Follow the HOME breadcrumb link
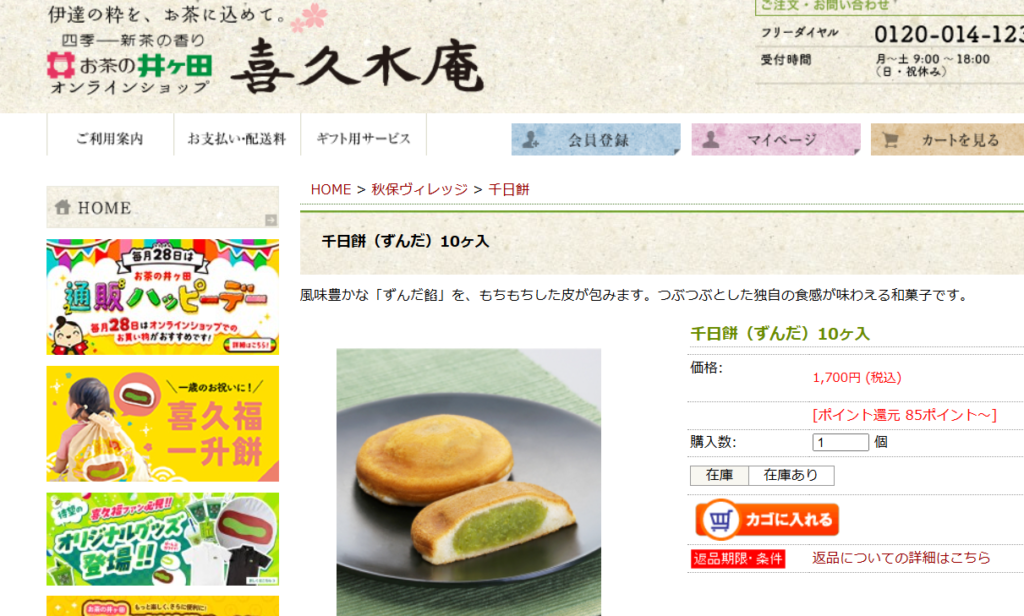This screenshot has height=616, width=1024. point(330,189)
